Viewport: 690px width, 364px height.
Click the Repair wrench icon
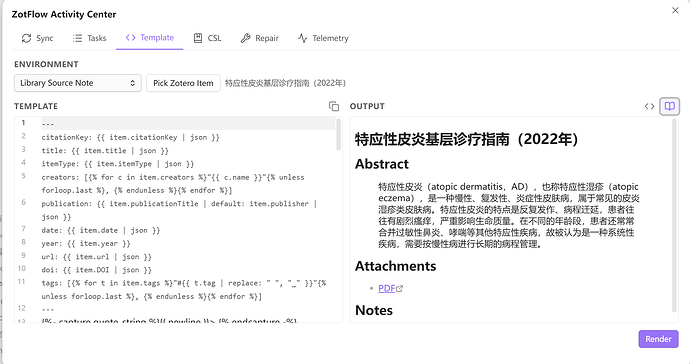coord(246,38)
